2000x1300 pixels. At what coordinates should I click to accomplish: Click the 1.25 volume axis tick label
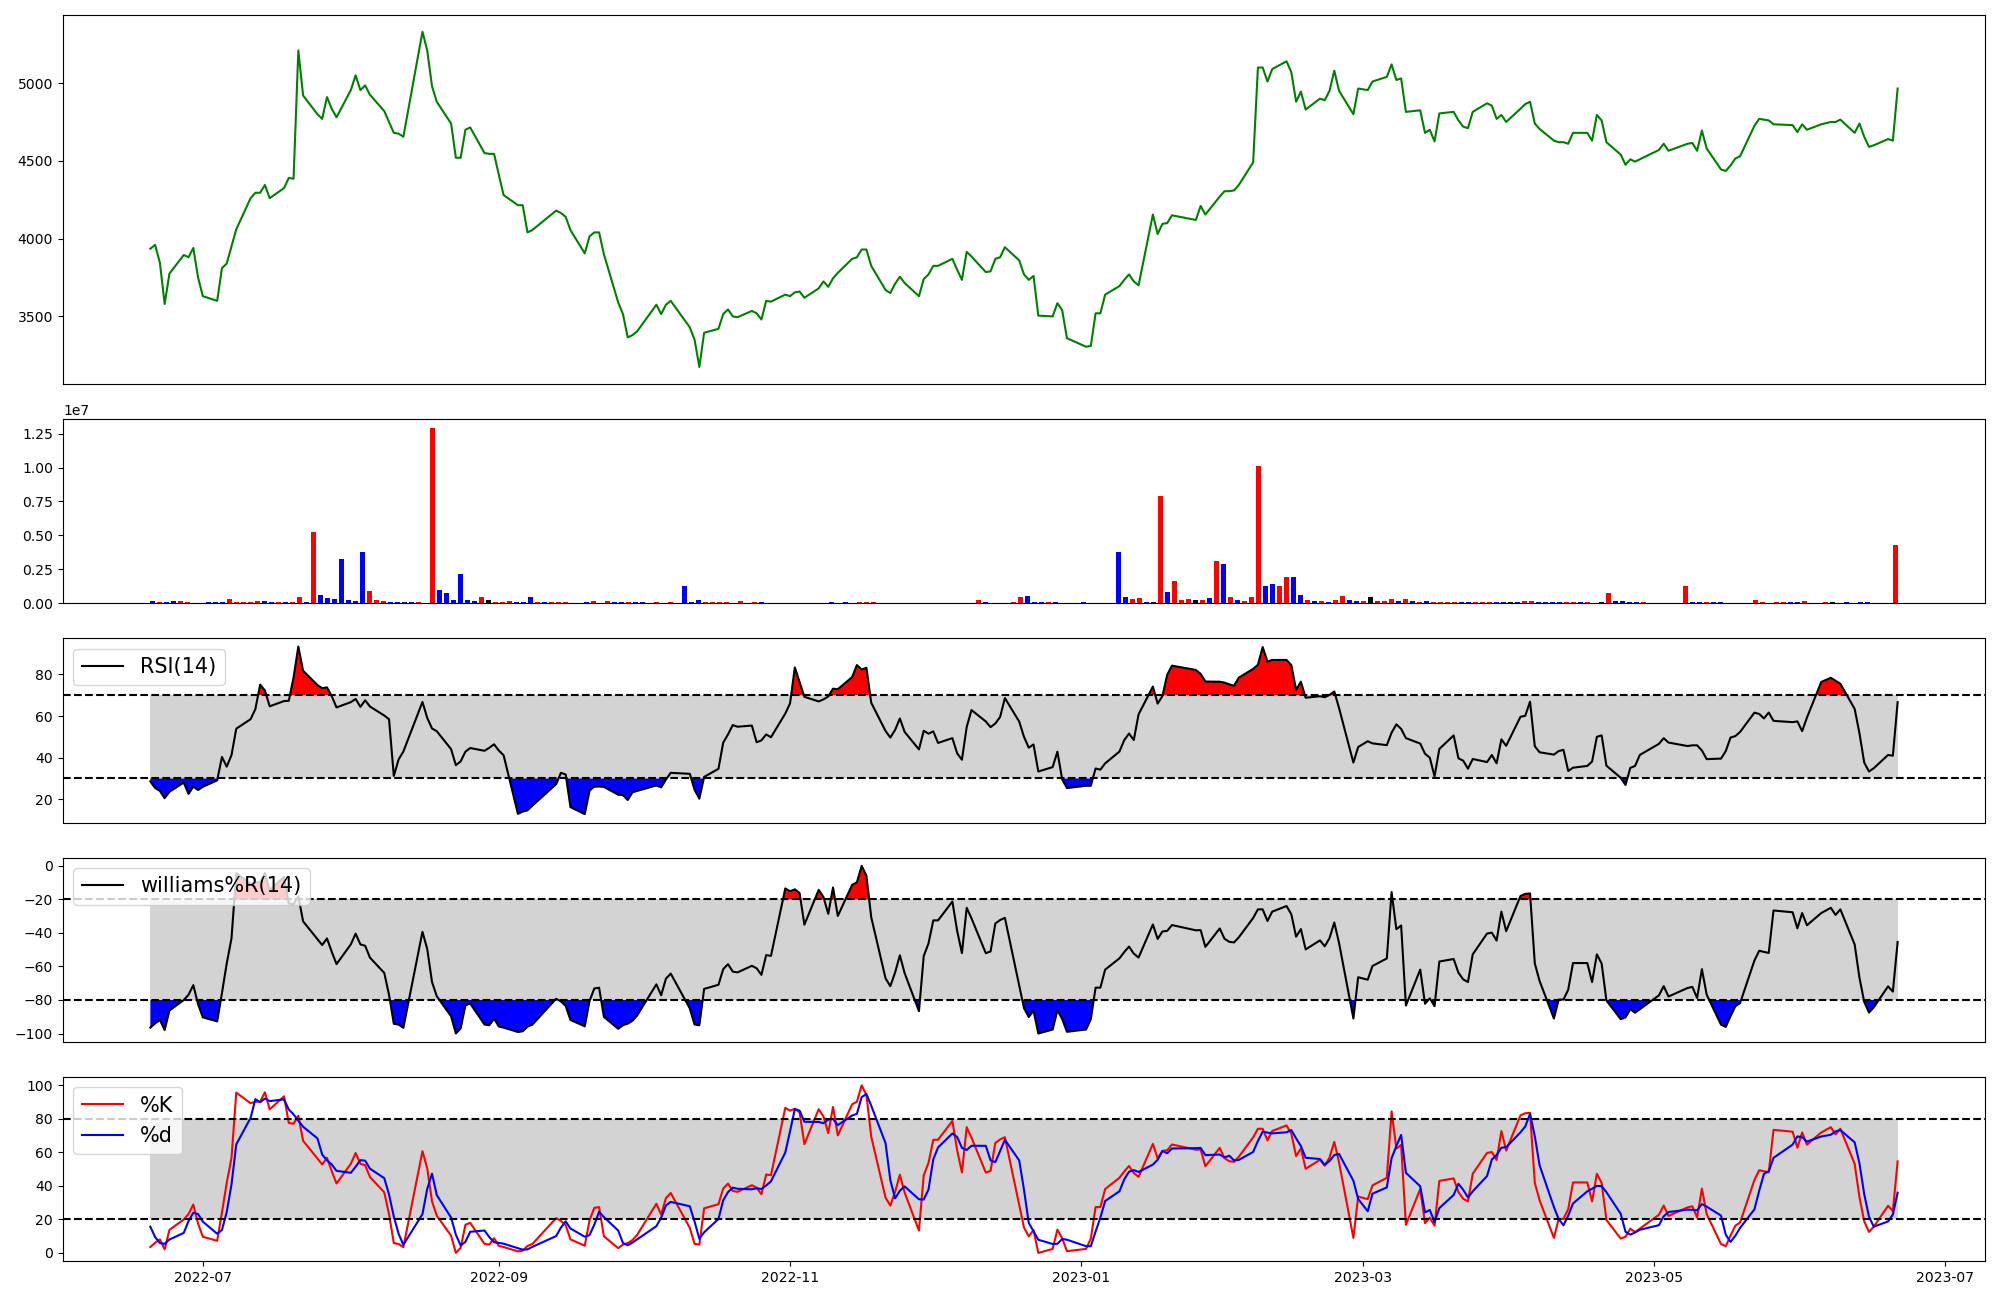[40, 434]
